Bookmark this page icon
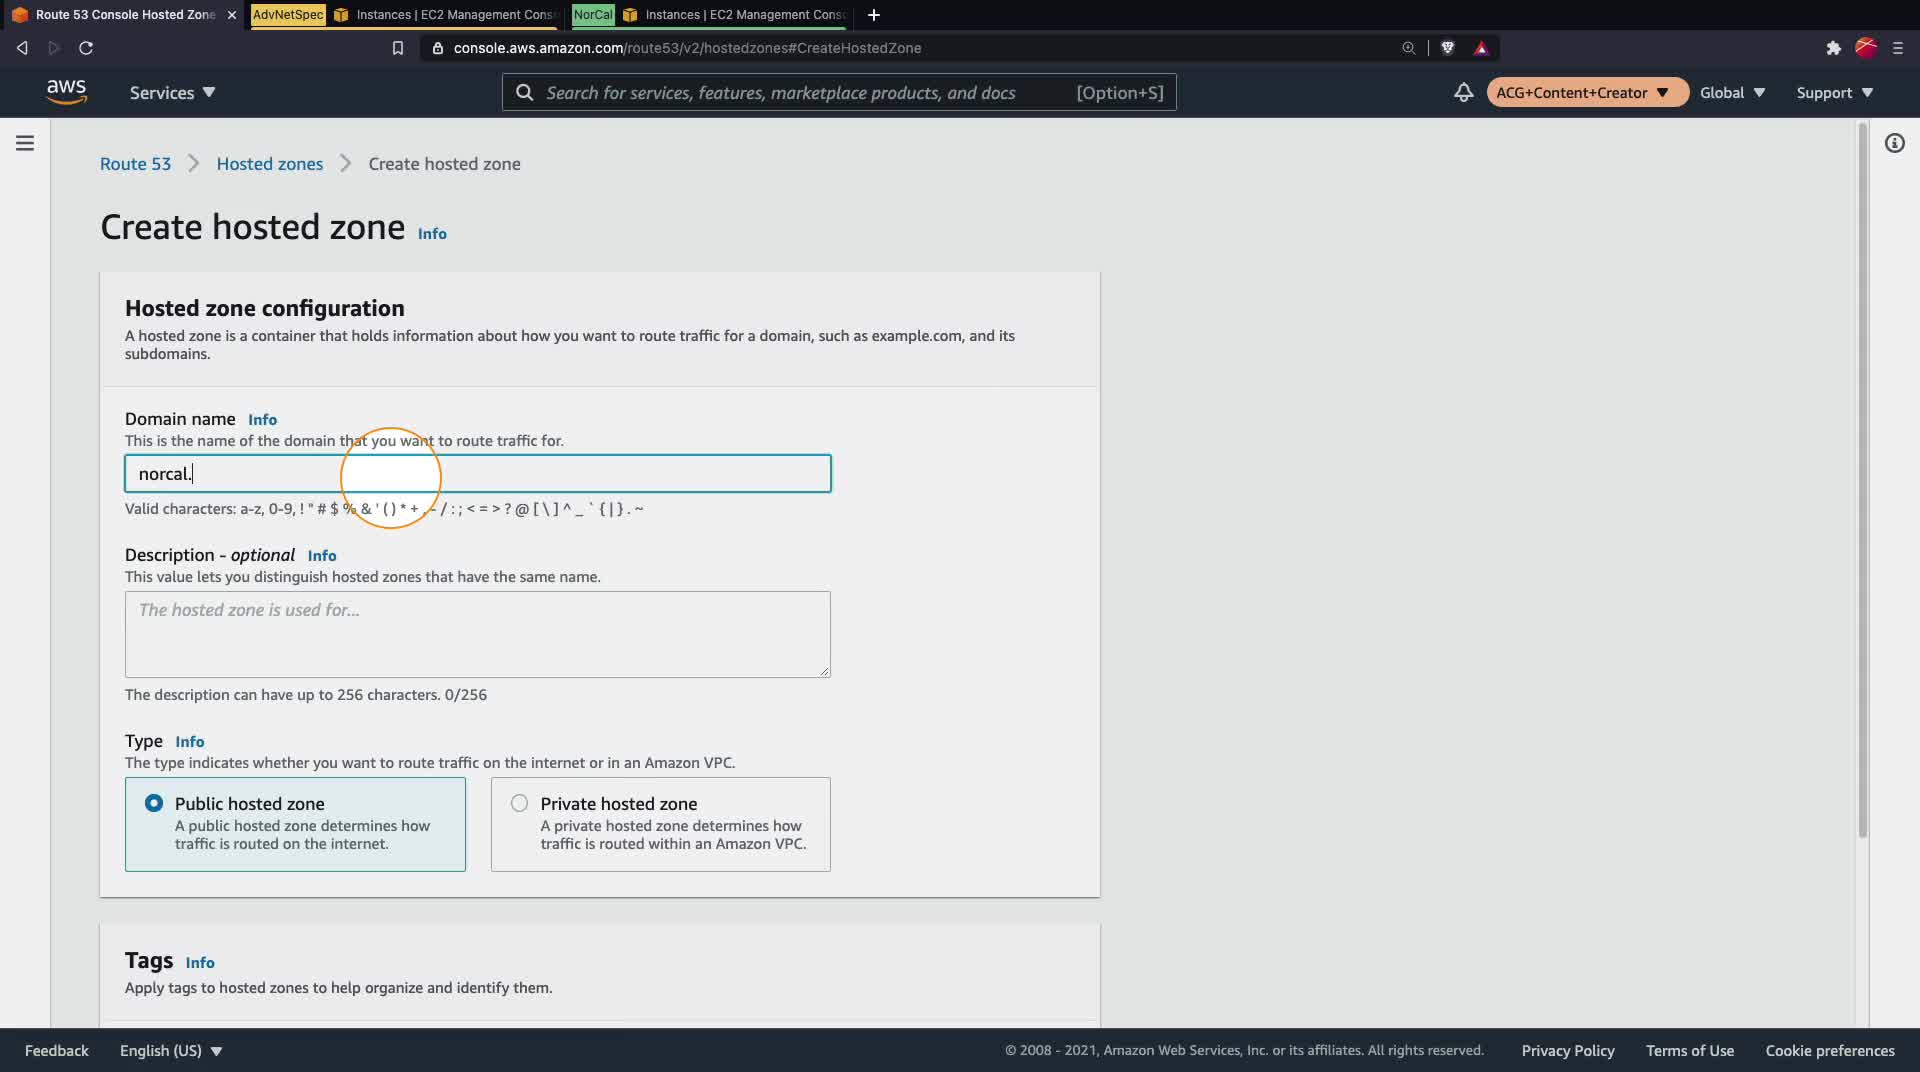 [x=397, y=48]
